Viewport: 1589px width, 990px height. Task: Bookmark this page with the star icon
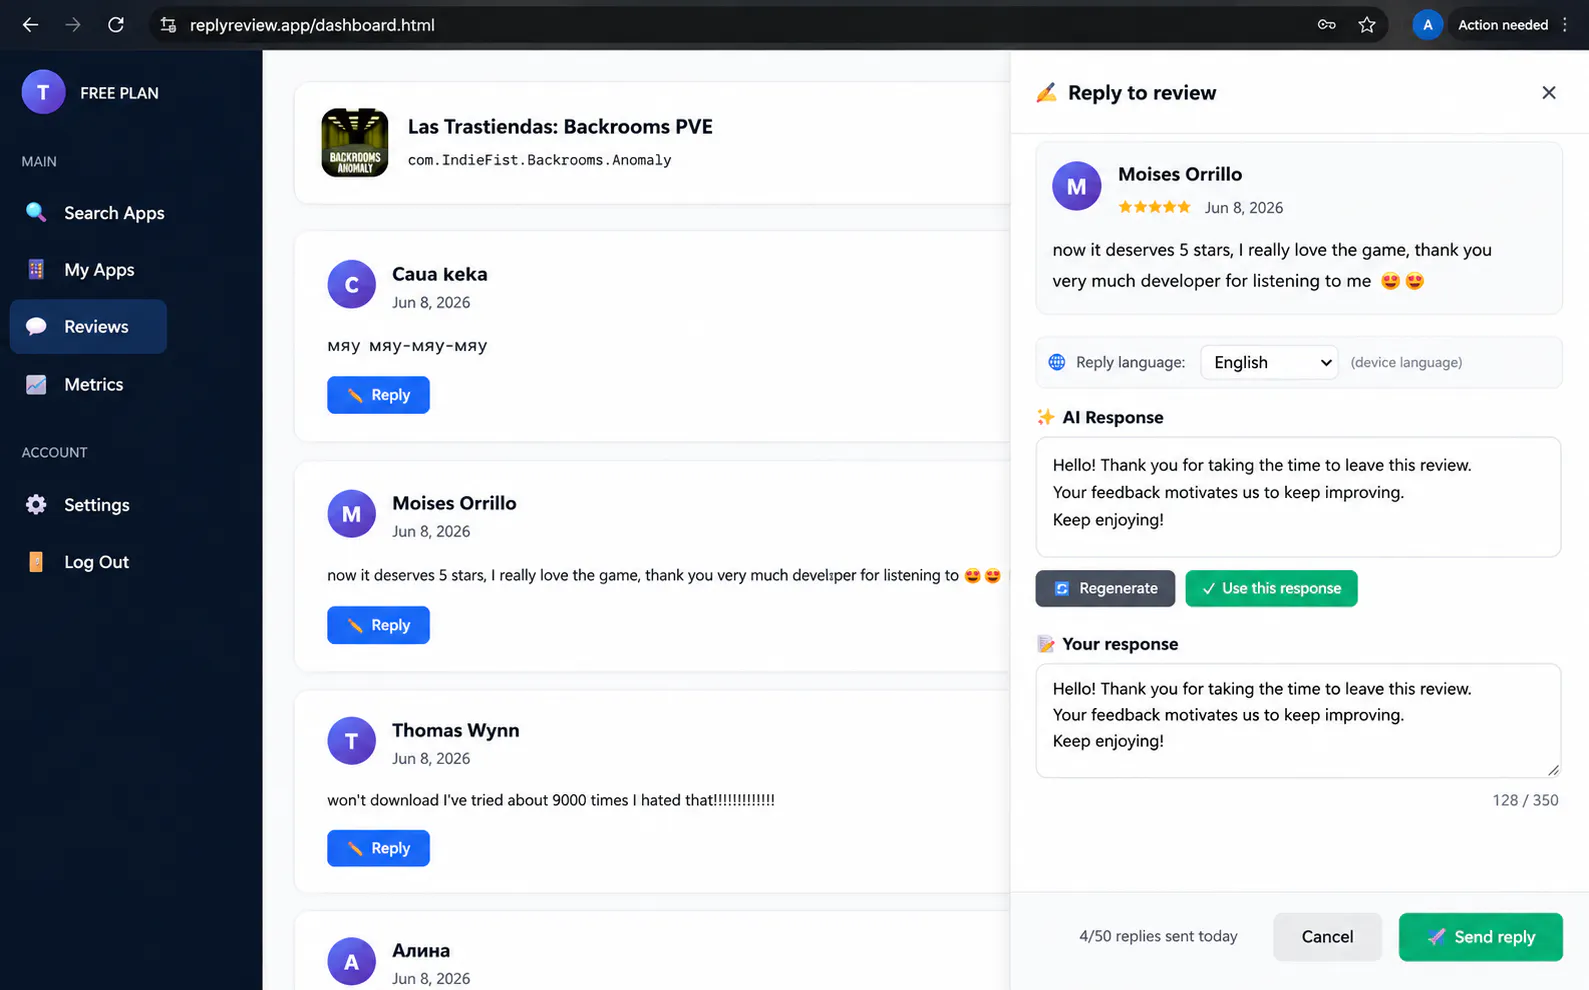[1367, 25]
